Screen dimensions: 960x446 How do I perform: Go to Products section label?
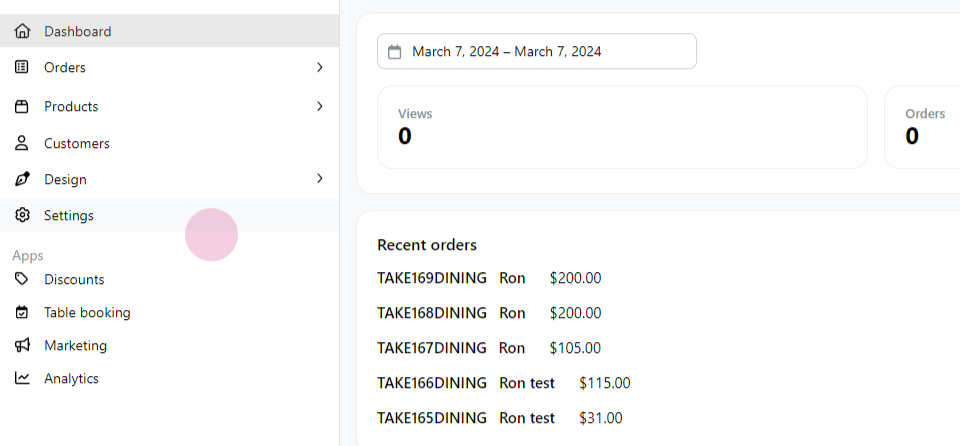click(x=71, y=107)
